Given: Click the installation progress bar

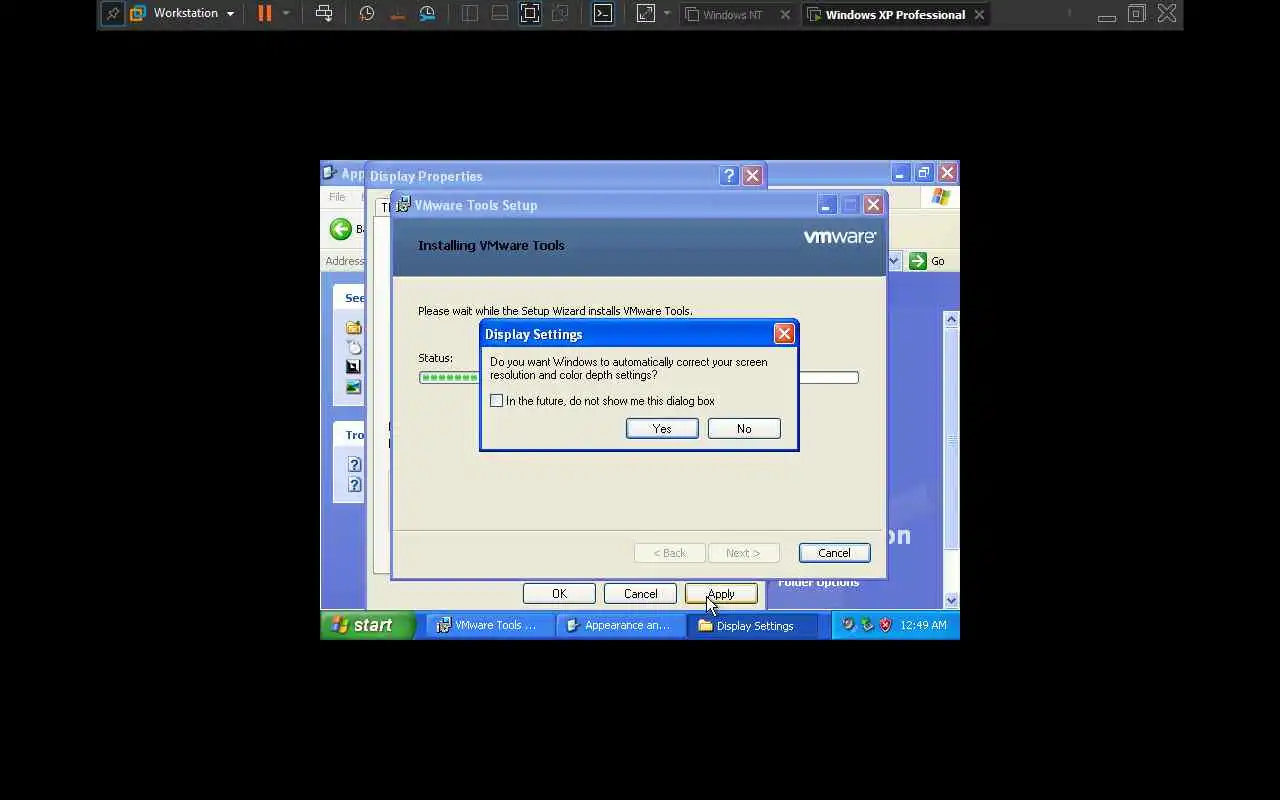Looking at the screenshot, I should (x=638, y=377).
